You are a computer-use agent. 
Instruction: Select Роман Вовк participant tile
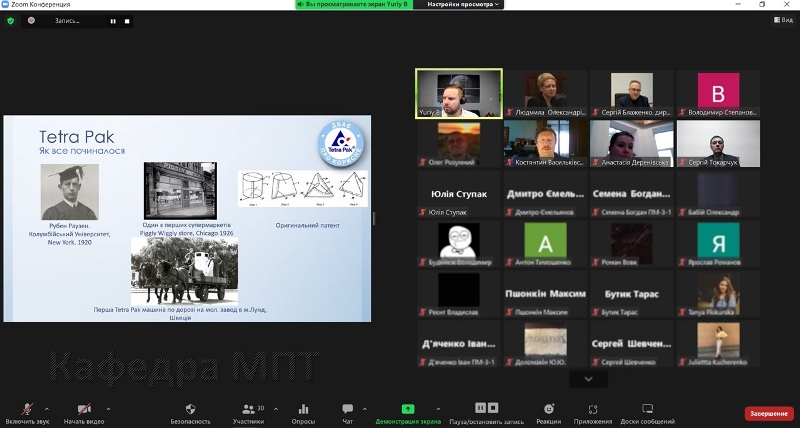(x=632, y=244)
